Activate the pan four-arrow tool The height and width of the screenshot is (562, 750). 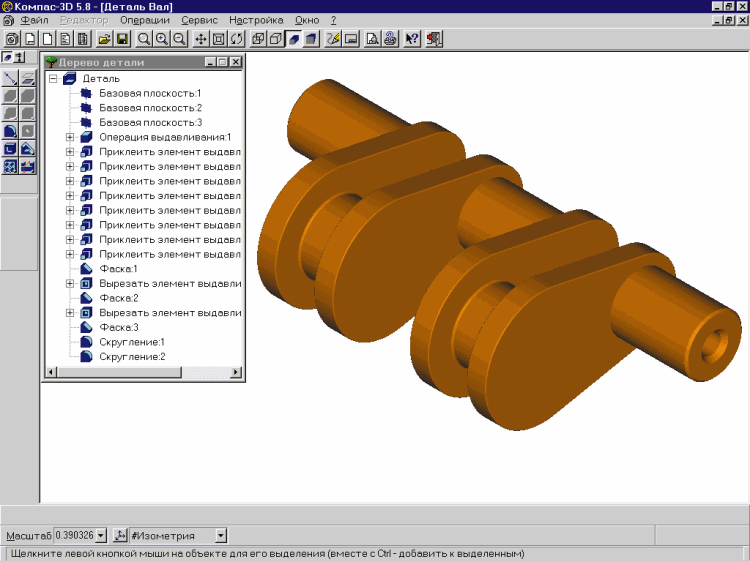200,39
